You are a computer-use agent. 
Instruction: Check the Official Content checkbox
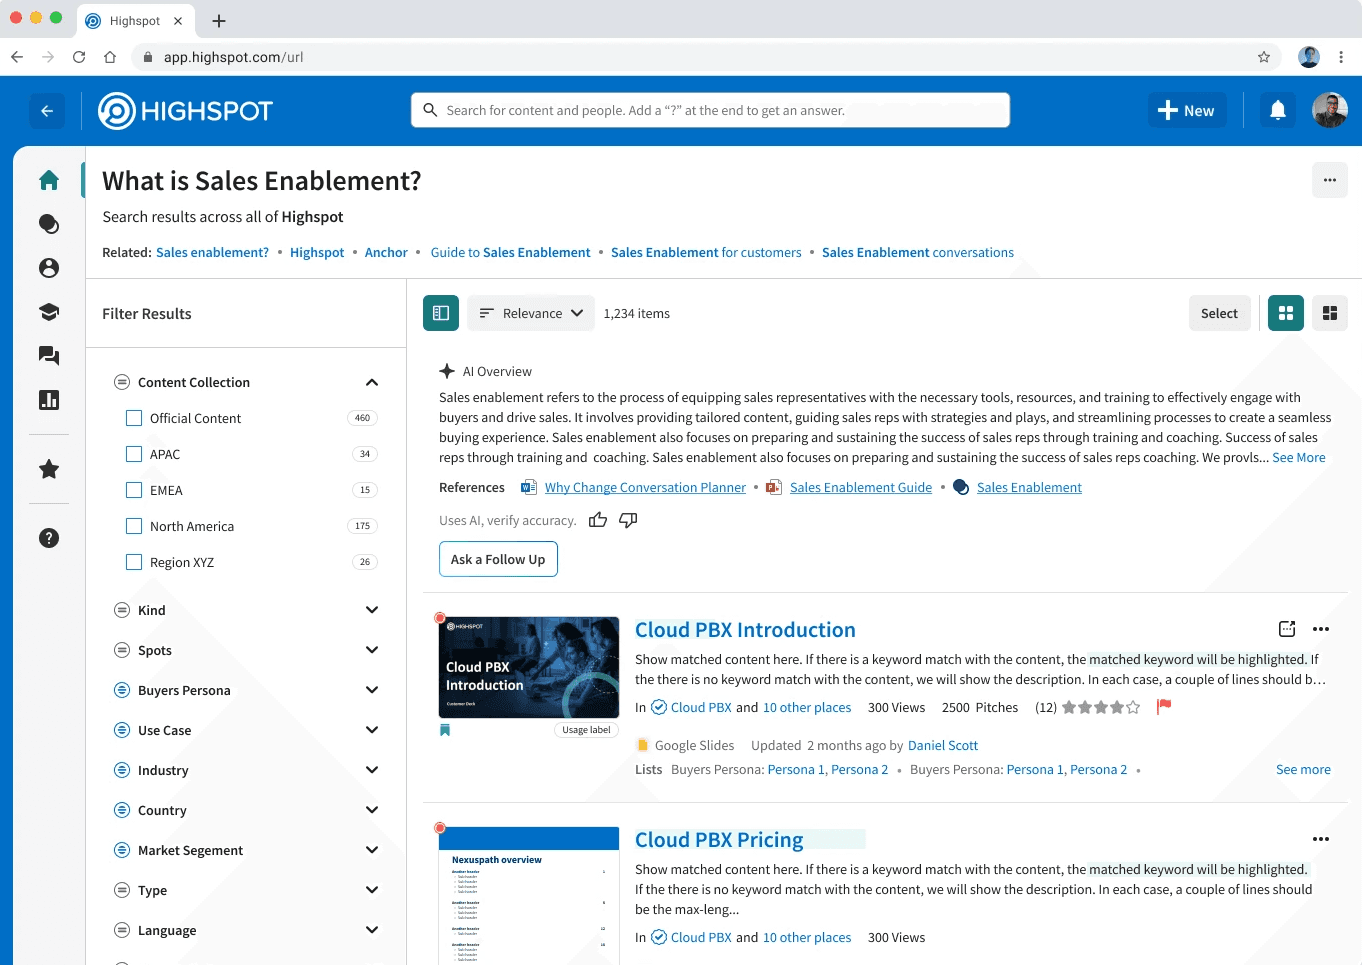pos(134,418)
